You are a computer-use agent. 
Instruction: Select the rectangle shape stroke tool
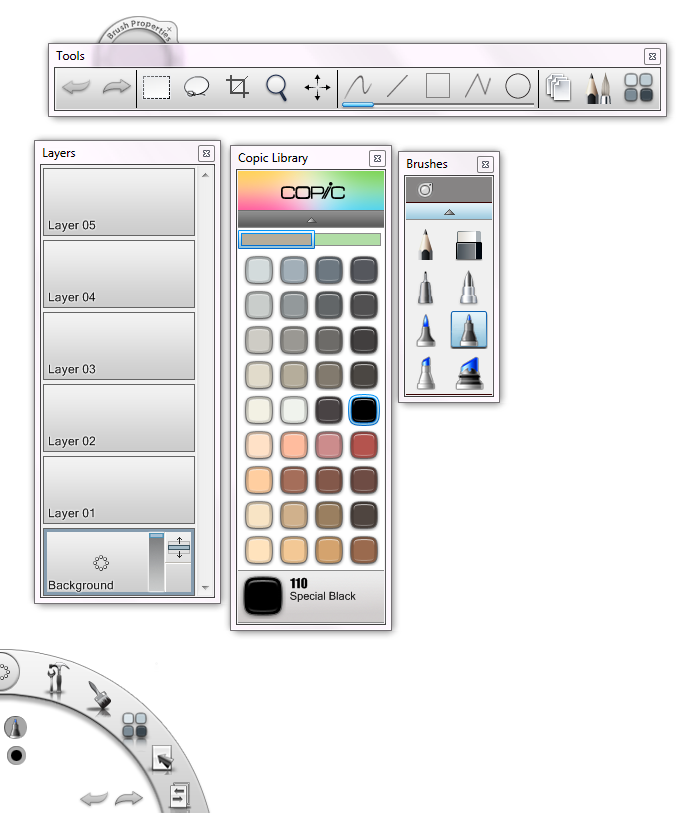tap(438, 86)
